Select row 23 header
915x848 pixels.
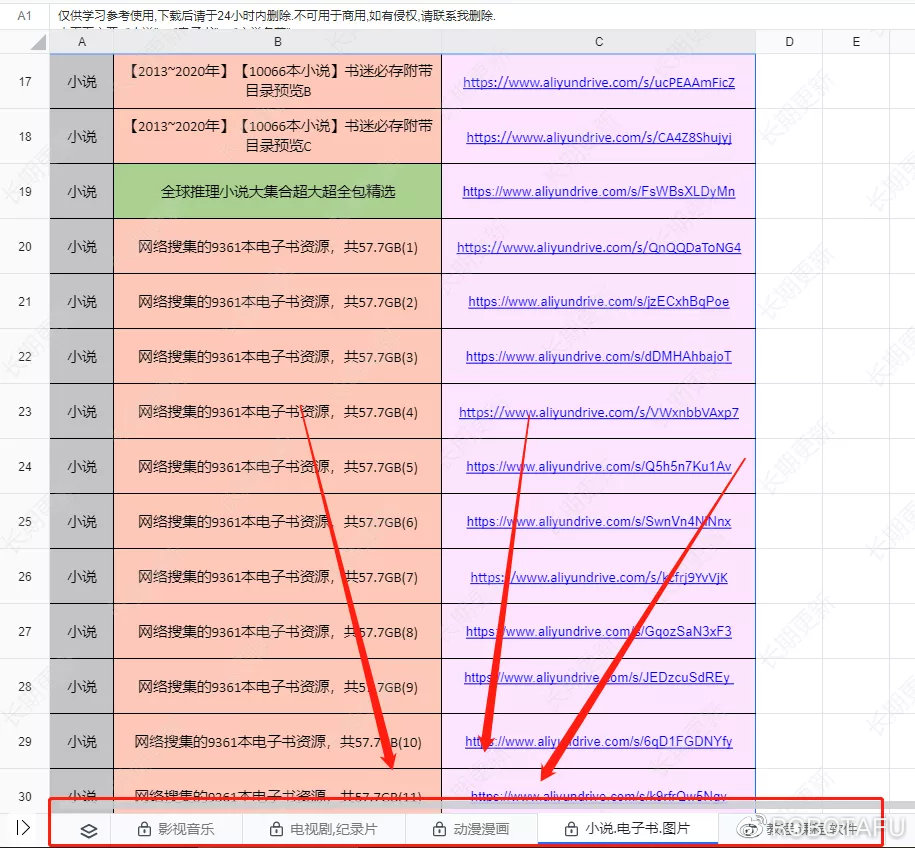25,411
